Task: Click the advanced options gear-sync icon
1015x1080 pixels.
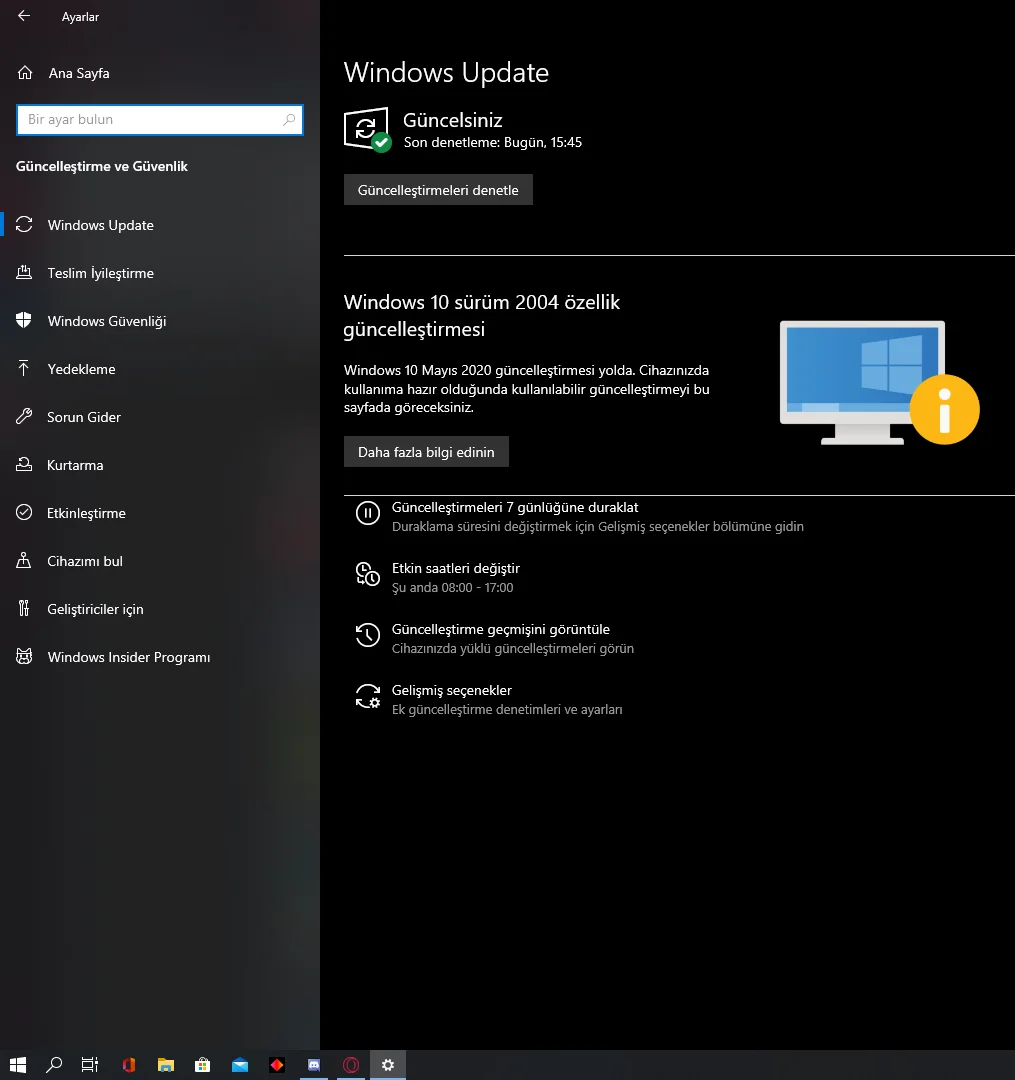Action: pos(368,696)
